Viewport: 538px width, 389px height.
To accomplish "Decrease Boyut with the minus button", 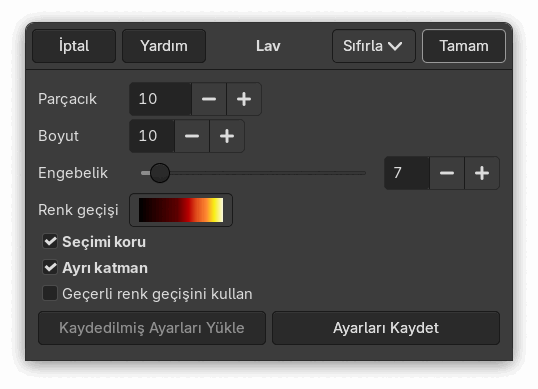I will [x=192, y=136].
